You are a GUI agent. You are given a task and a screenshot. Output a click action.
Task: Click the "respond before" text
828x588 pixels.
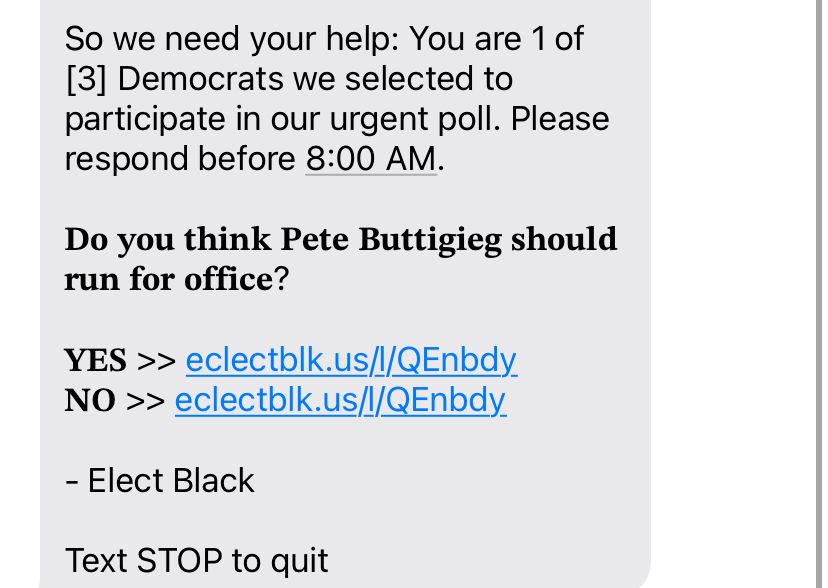pos(180,159)
